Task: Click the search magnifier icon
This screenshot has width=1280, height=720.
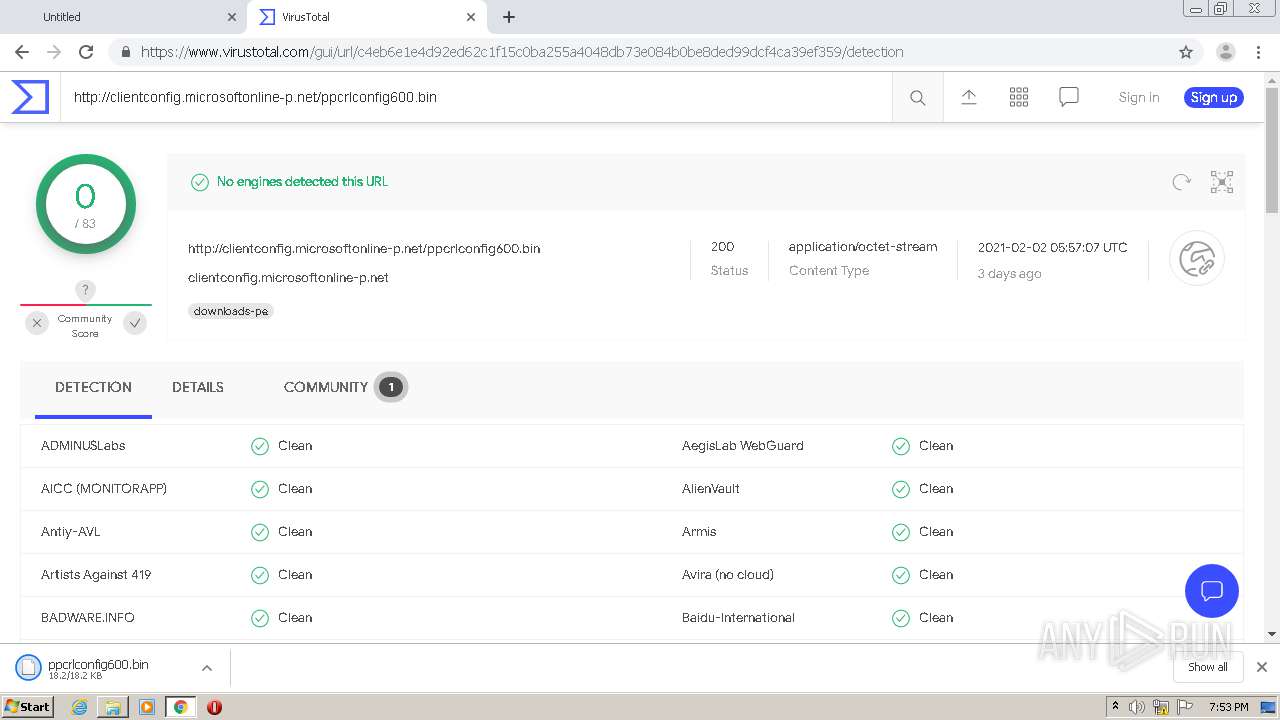Action: 917,97
